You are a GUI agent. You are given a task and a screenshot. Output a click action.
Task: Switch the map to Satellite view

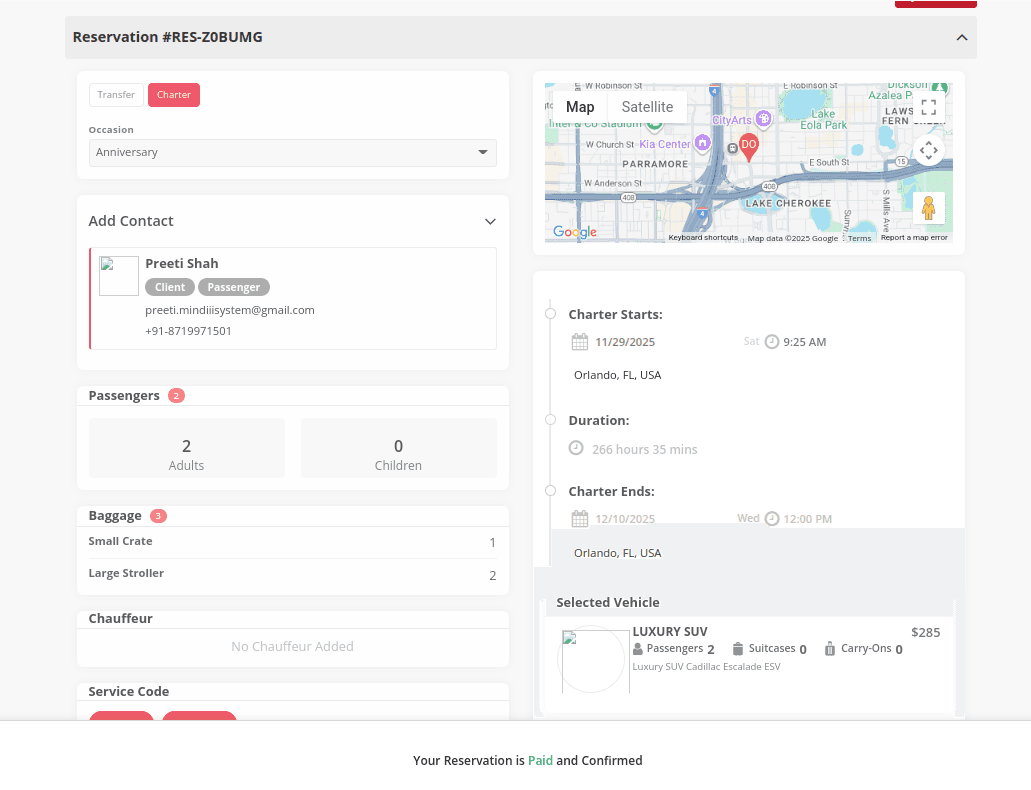click(x=647, y=107)
